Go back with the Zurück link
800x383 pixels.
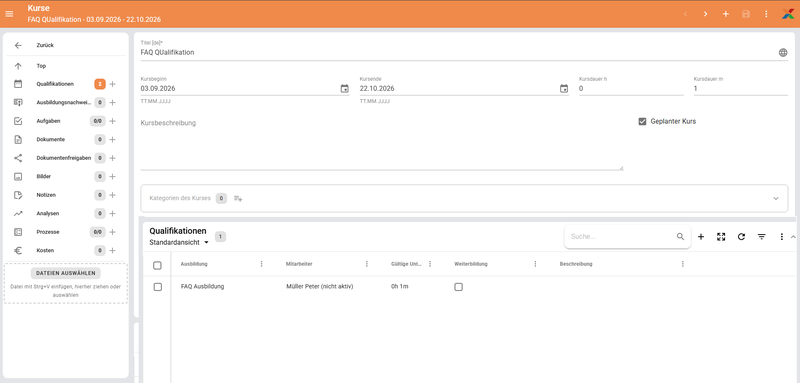tap(45, 45)
